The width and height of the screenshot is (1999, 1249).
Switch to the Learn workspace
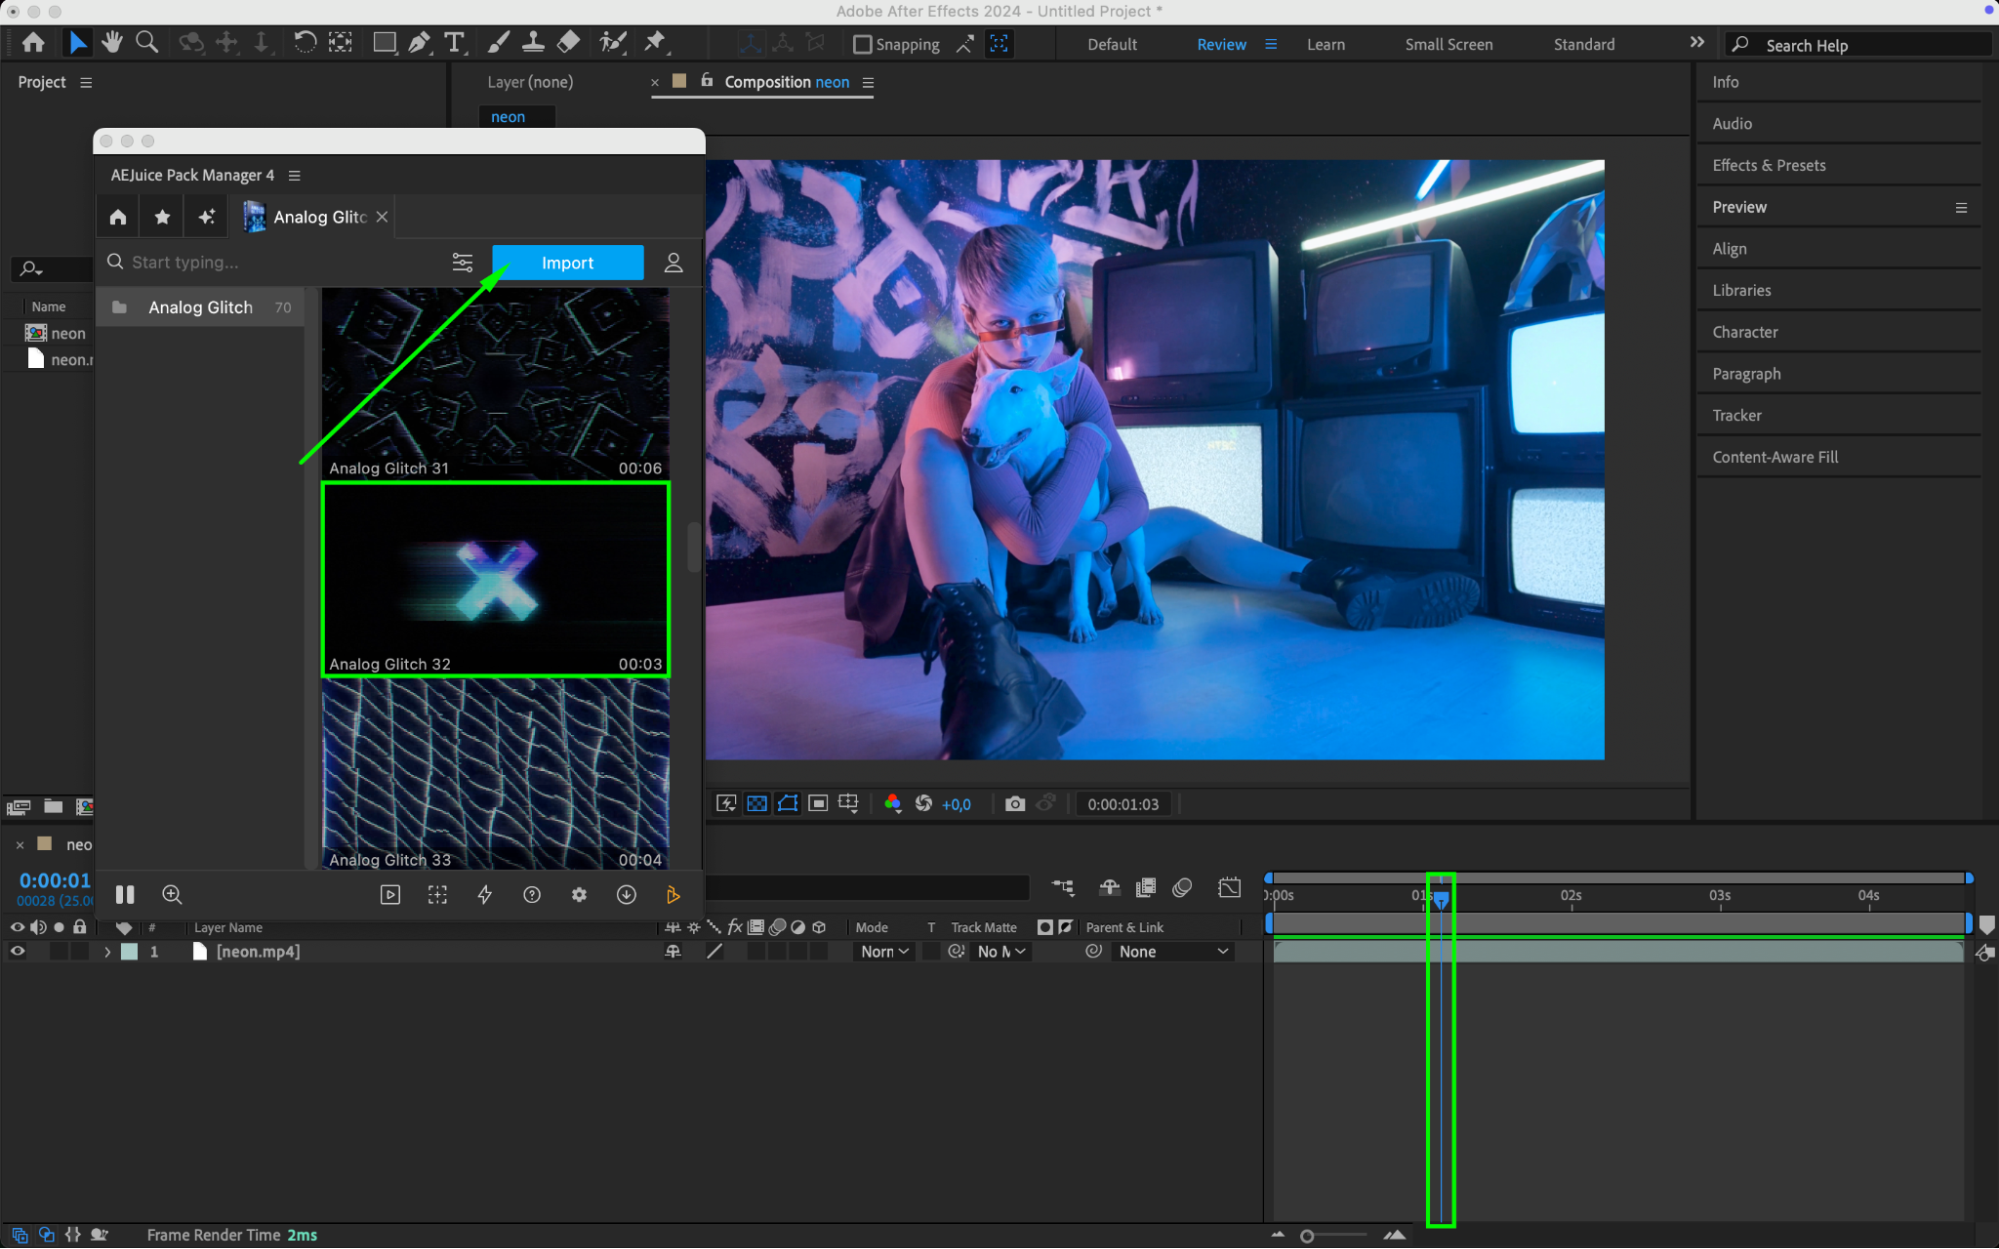coord(1325,44)
